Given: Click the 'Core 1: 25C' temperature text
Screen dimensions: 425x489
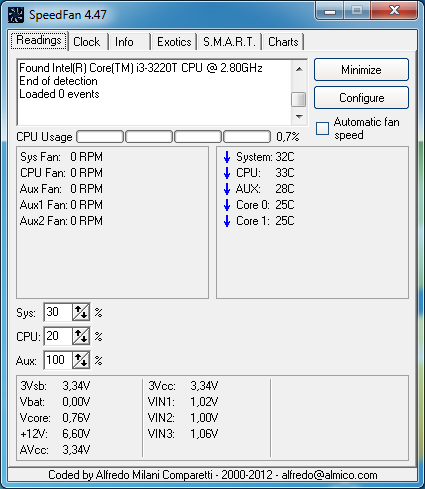Looking at the screenshot, I should (265, 221).
